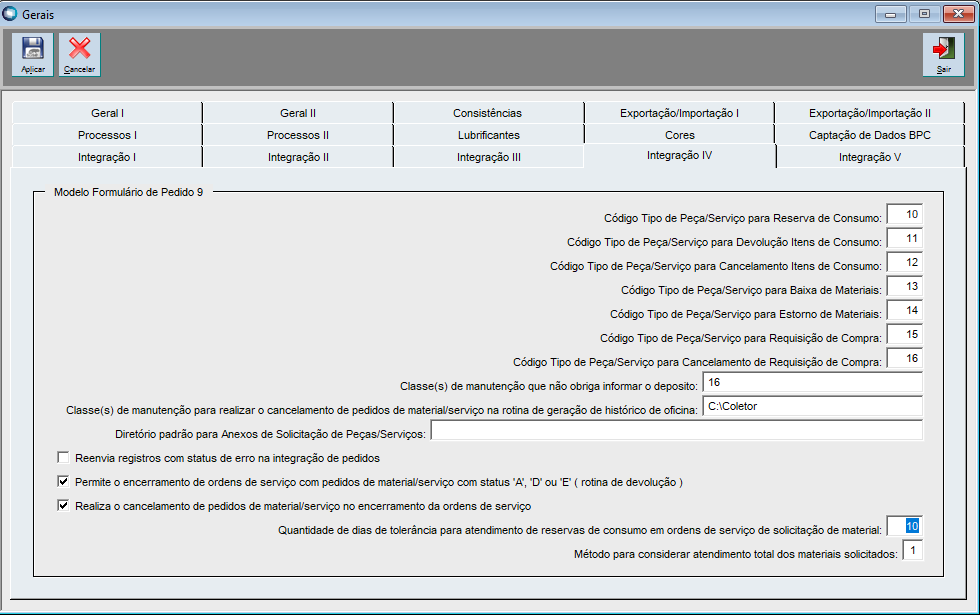Open the Geral II tab
This screenshot has height=615, width=980.
(298, 113)
